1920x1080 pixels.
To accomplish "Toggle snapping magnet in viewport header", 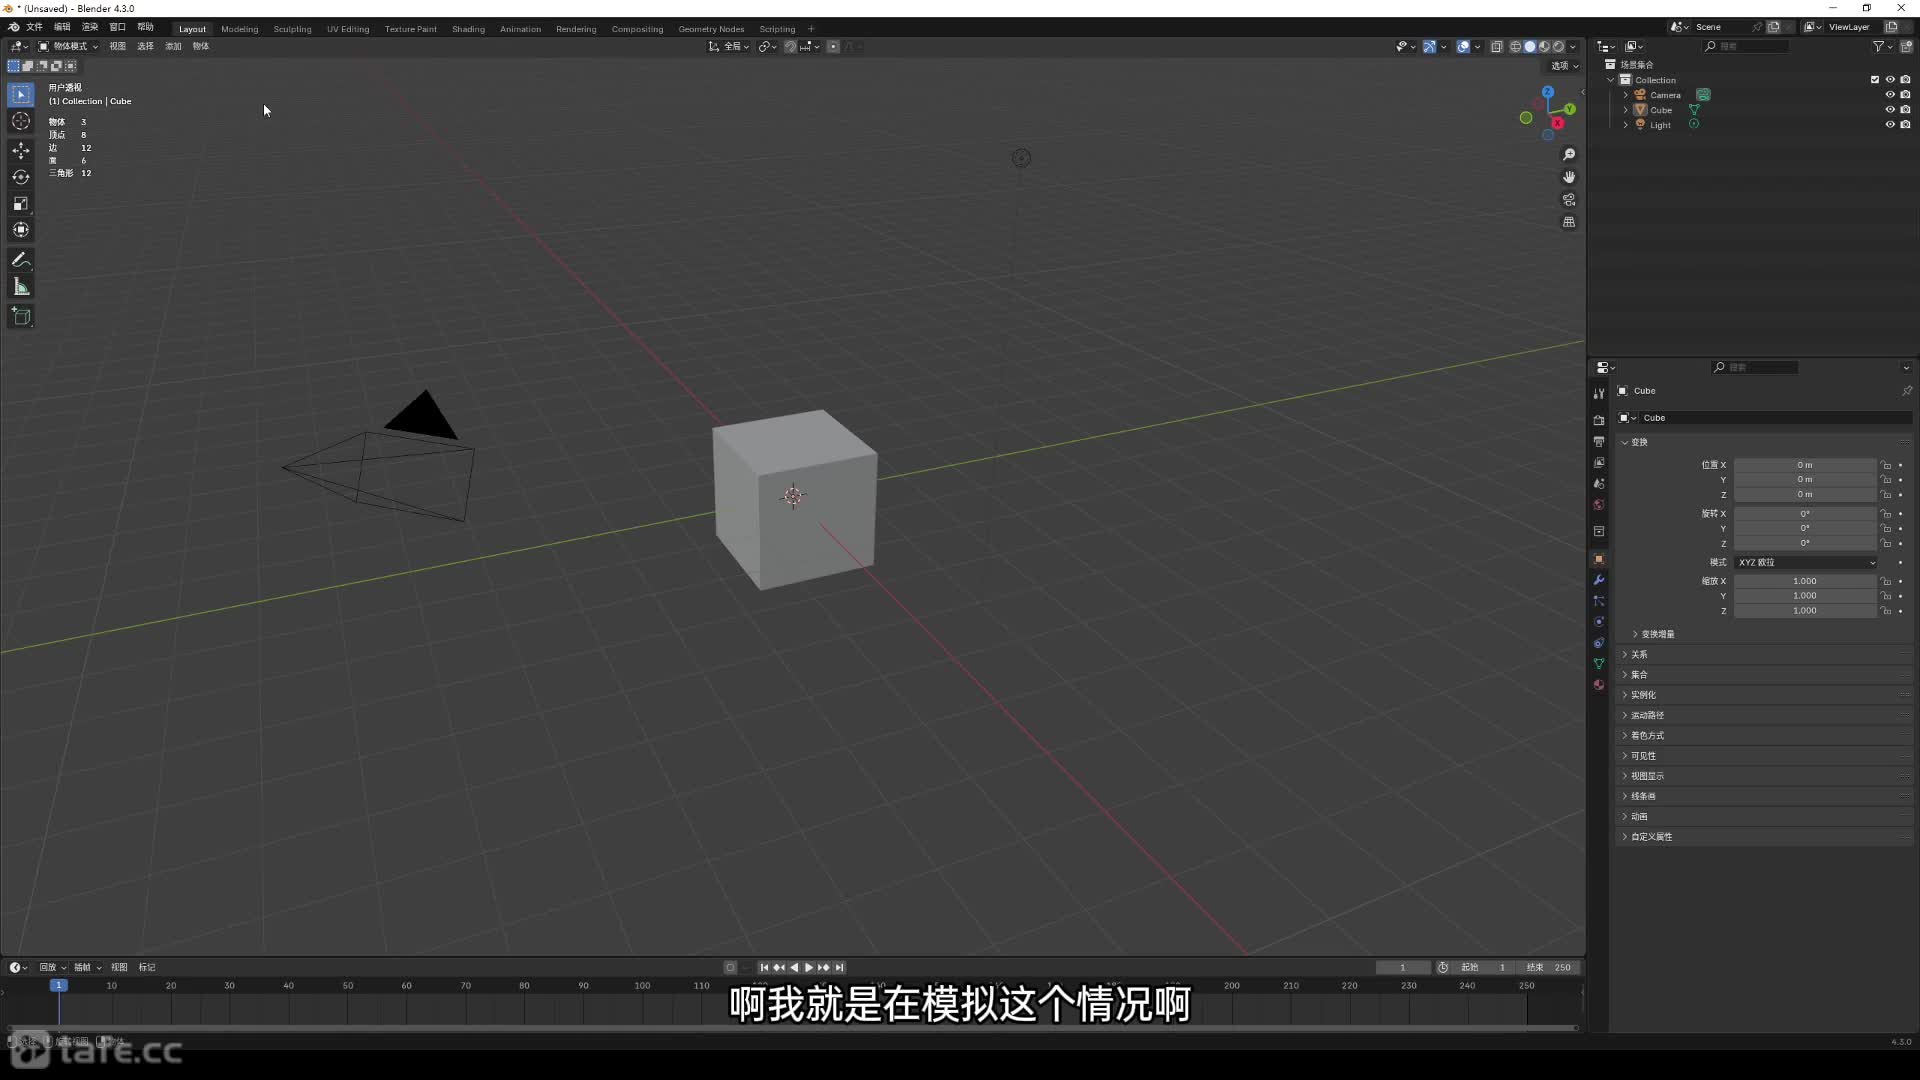I will (x=790, y=46).
